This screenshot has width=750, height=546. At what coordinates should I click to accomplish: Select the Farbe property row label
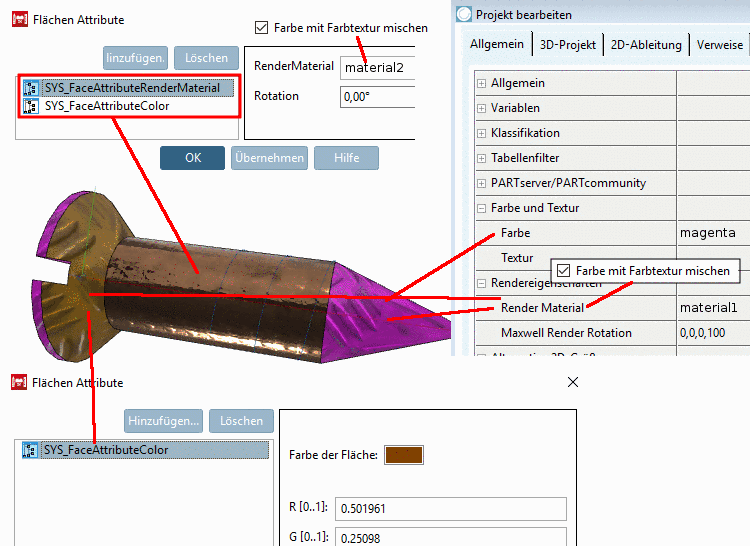tap(515, 233)
